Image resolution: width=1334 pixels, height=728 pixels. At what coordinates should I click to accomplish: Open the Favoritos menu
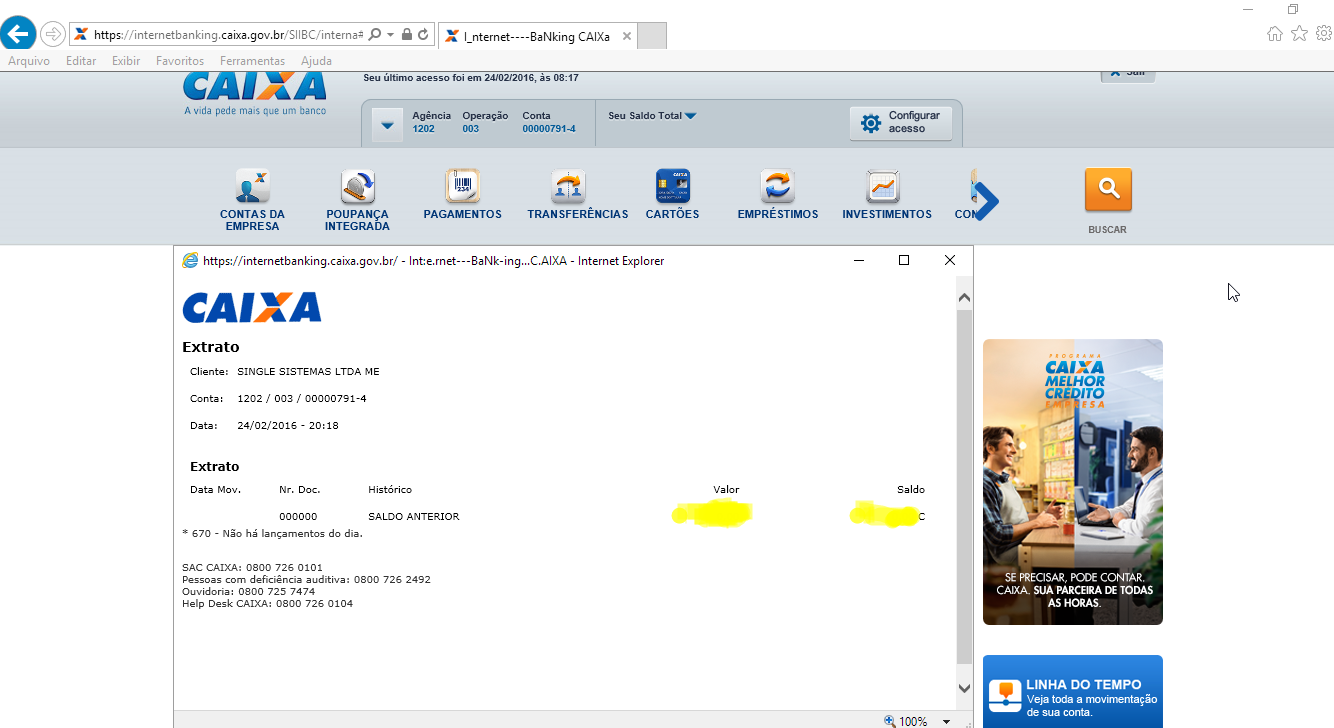(180, 61)
